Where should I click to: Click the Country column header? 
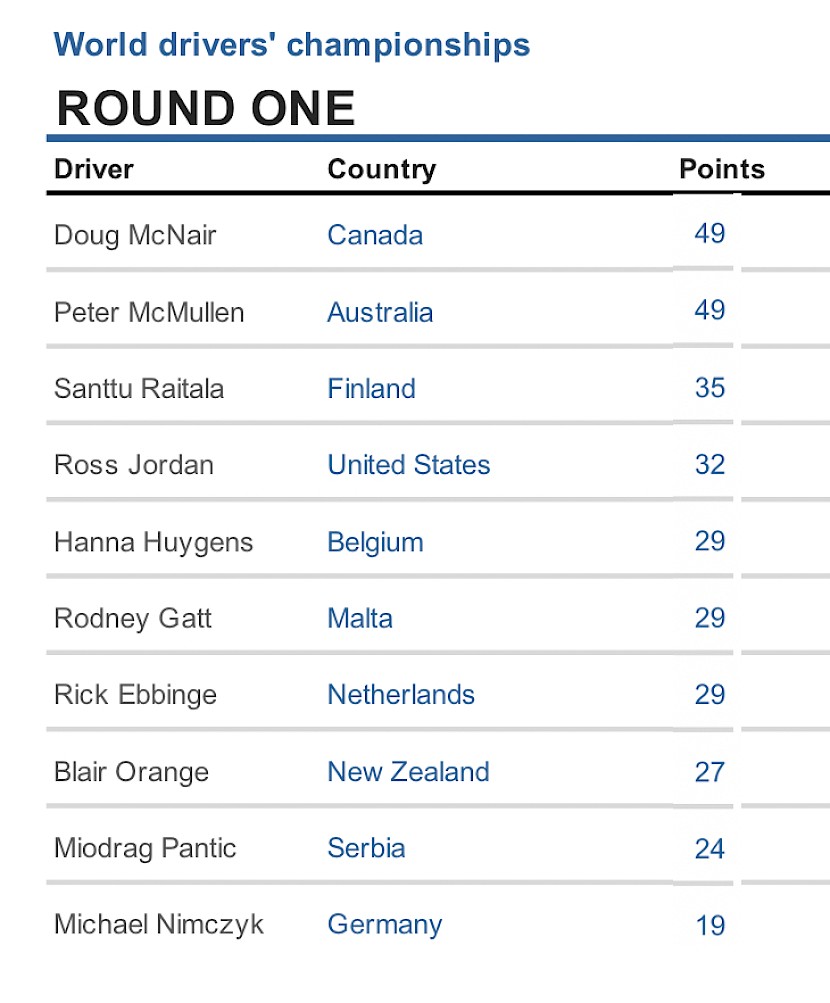coord(382,170)
